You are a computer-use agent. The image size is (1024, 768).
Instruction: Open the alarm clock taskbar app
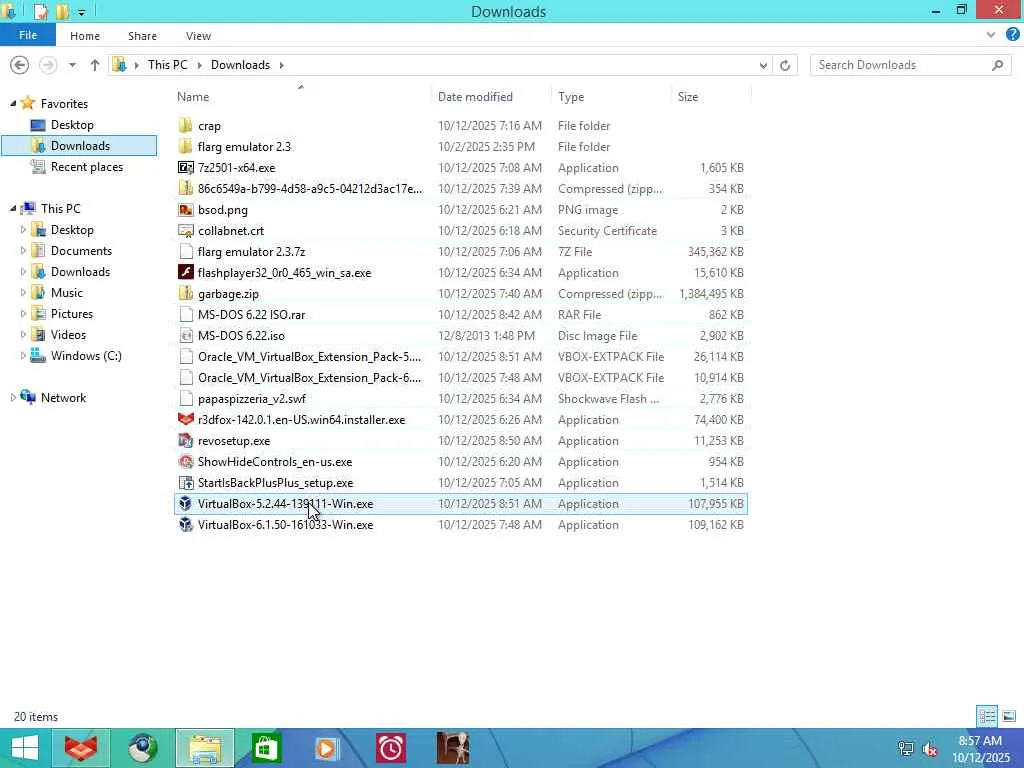pos(391,748)
